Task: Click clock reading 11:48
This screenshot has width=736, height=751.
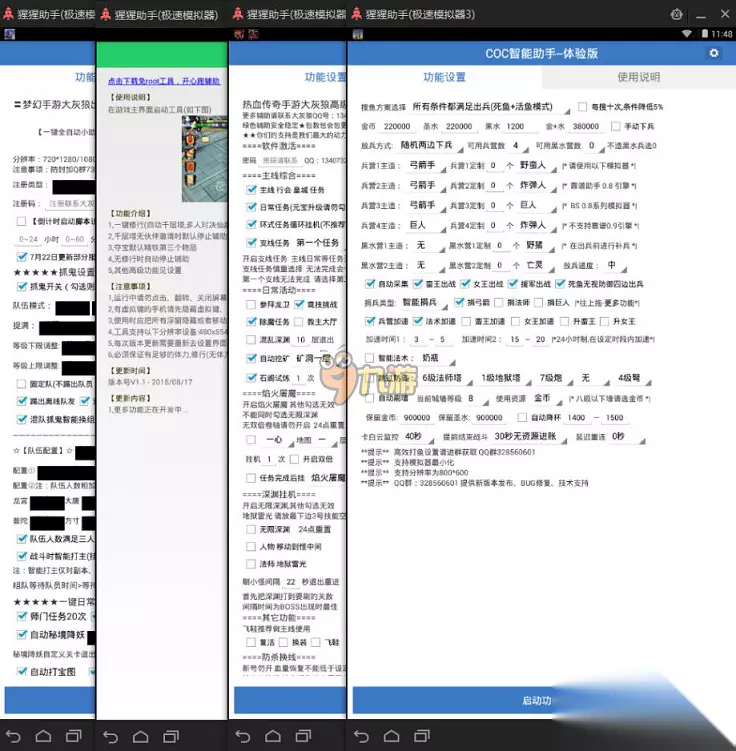Action: coord(721,34)
